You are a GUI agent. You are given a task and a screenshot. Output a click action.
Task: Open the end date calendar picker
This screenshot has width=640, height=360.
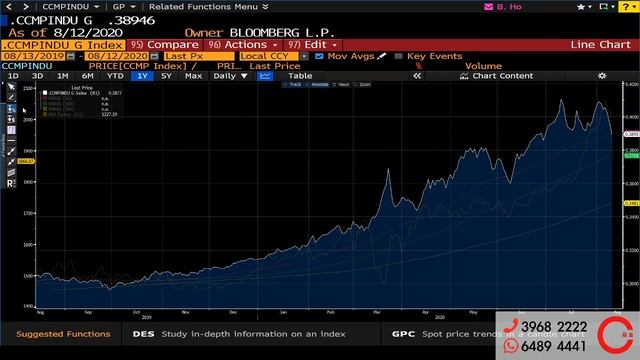[154, 56]
